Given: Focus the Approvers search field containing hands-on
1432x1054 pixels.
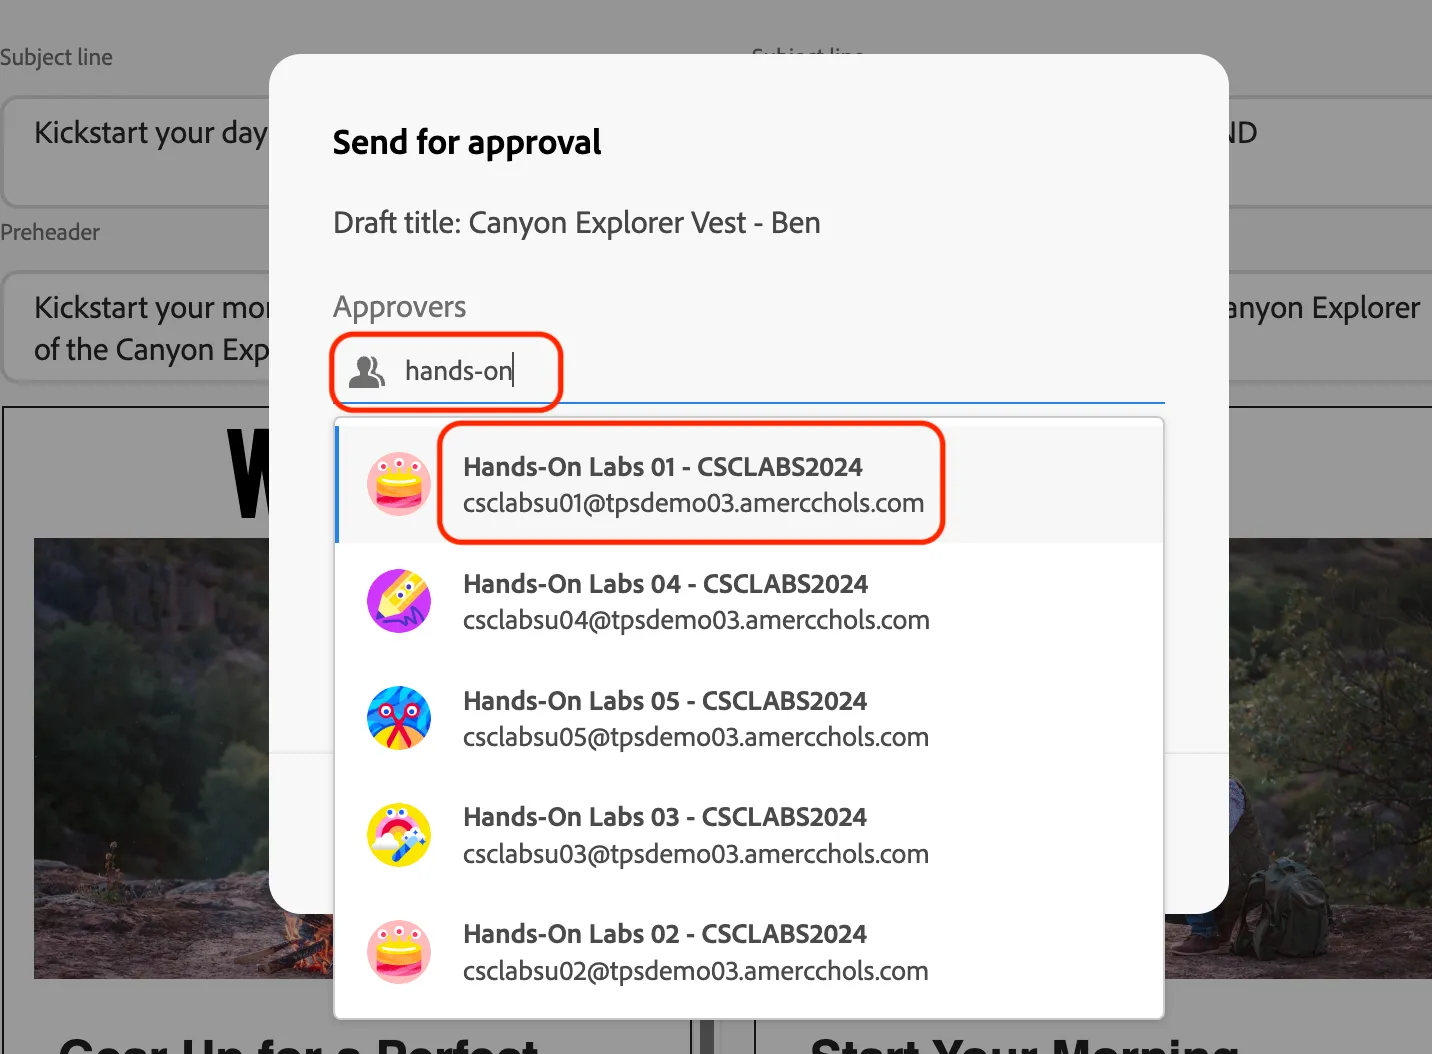Looking at the screenshot, I should (x=749, y=371).
